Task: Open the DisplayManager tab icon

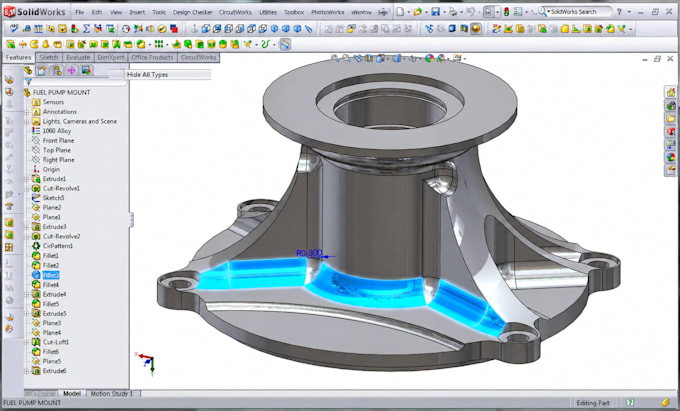Action: tap(86, 70)
